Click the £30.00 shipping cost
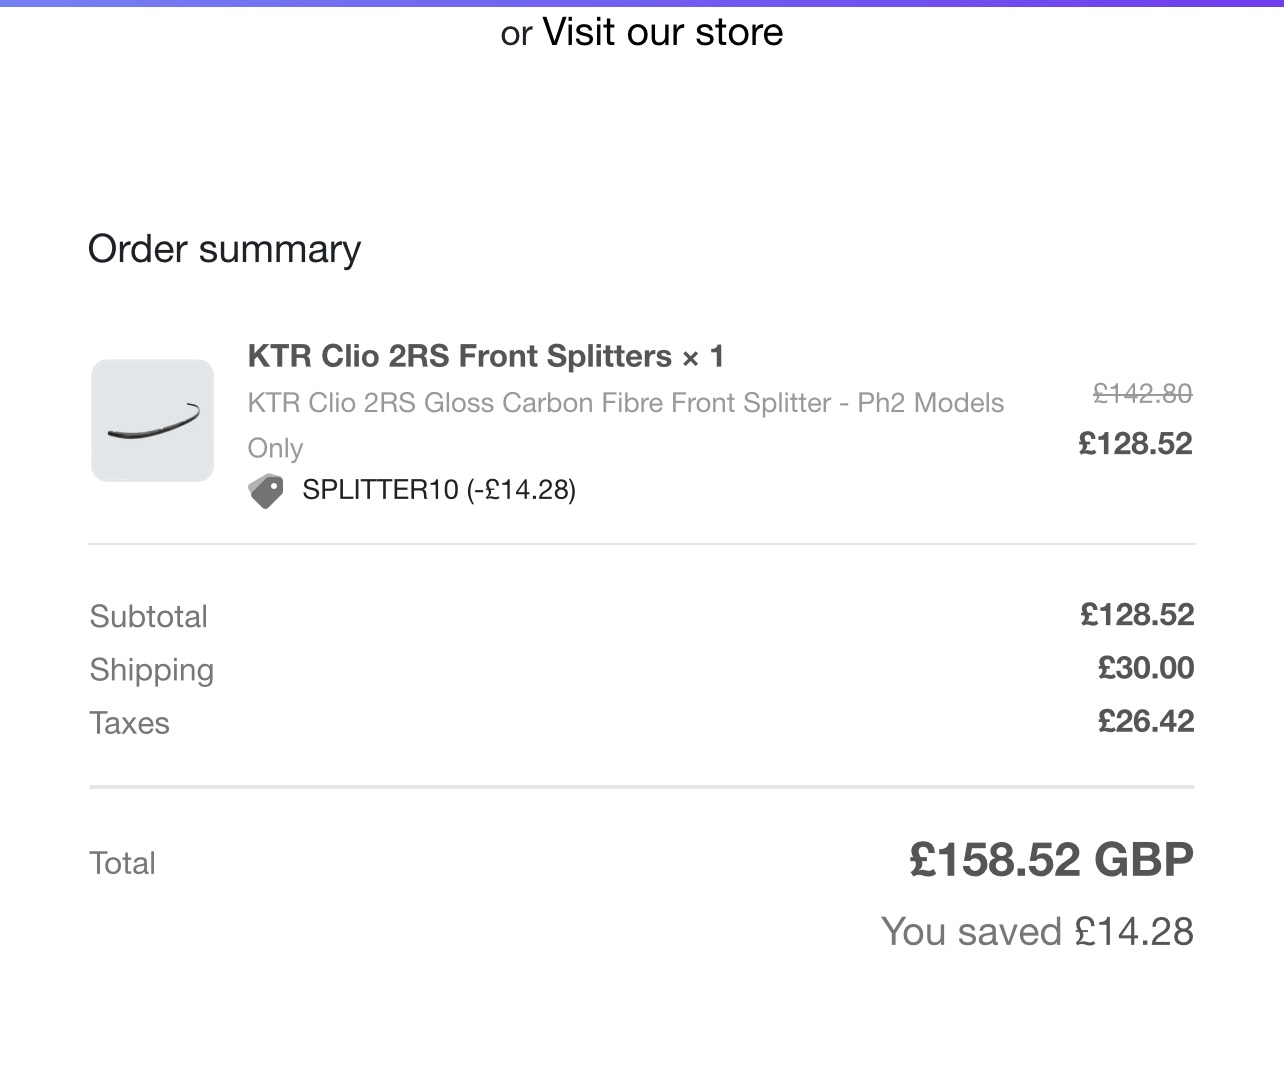 point(1146,668)
